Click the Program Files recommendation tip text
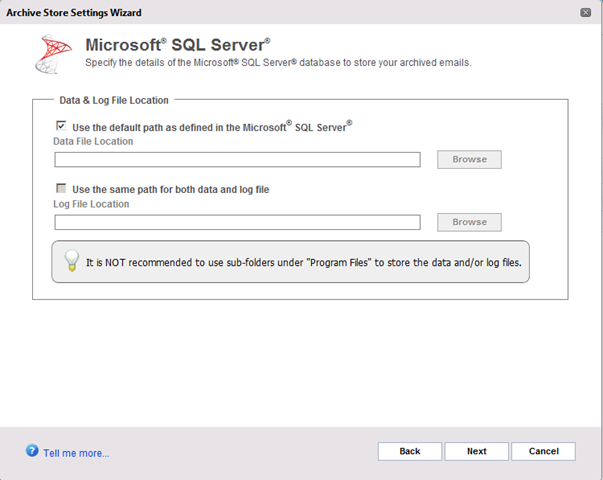Viewport: 603px width, 480px height. (304, 263)
